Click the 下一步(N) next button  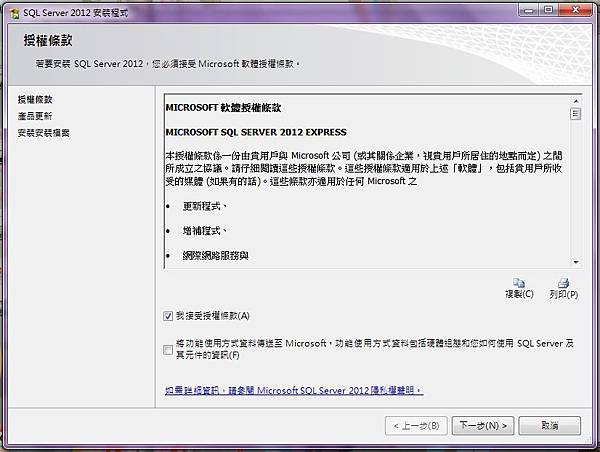coord(483,426)
